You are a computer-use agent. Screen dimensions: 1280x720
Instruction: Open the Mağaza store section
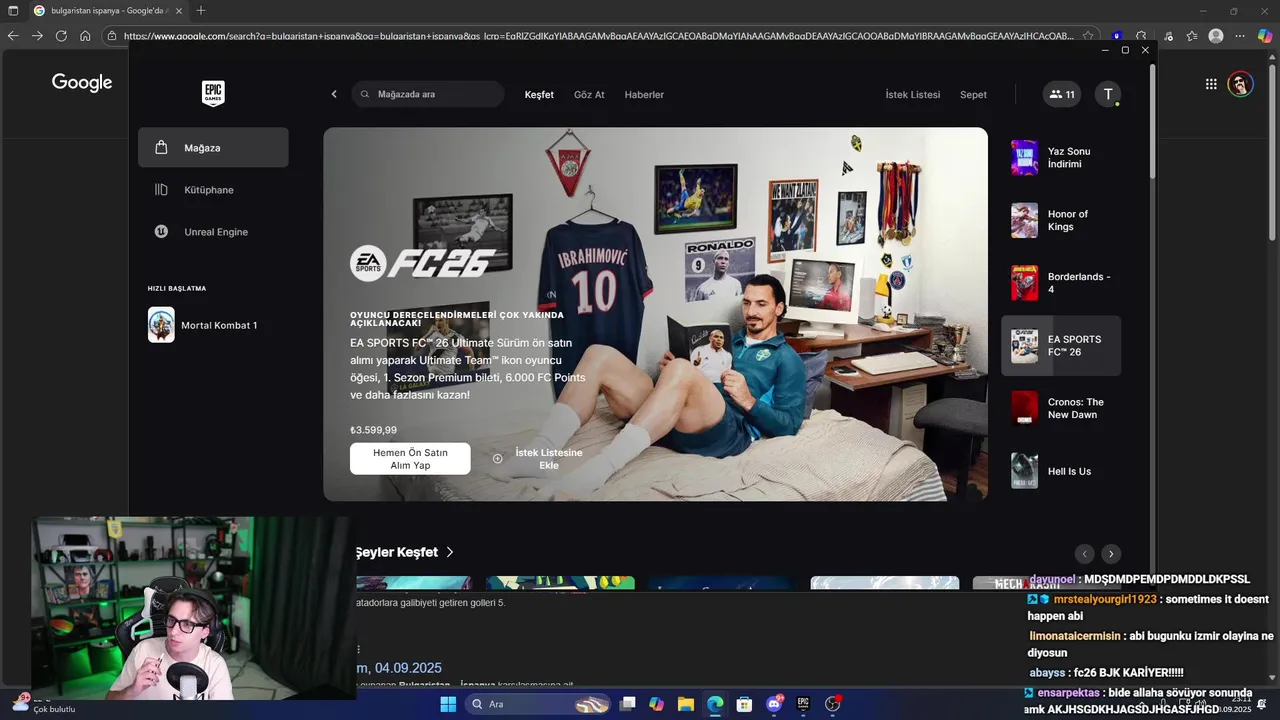pos(213,147)
